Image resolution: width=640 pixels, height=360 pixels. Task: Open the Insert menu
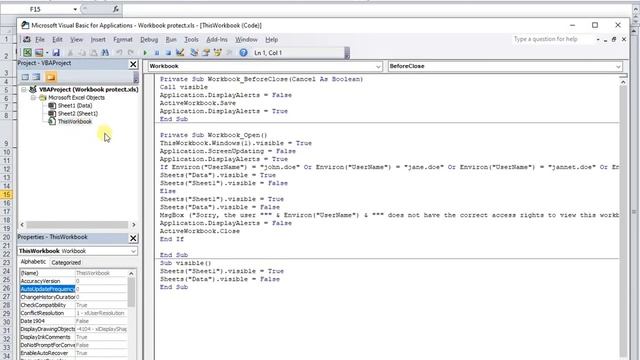[x=98, y=40]
